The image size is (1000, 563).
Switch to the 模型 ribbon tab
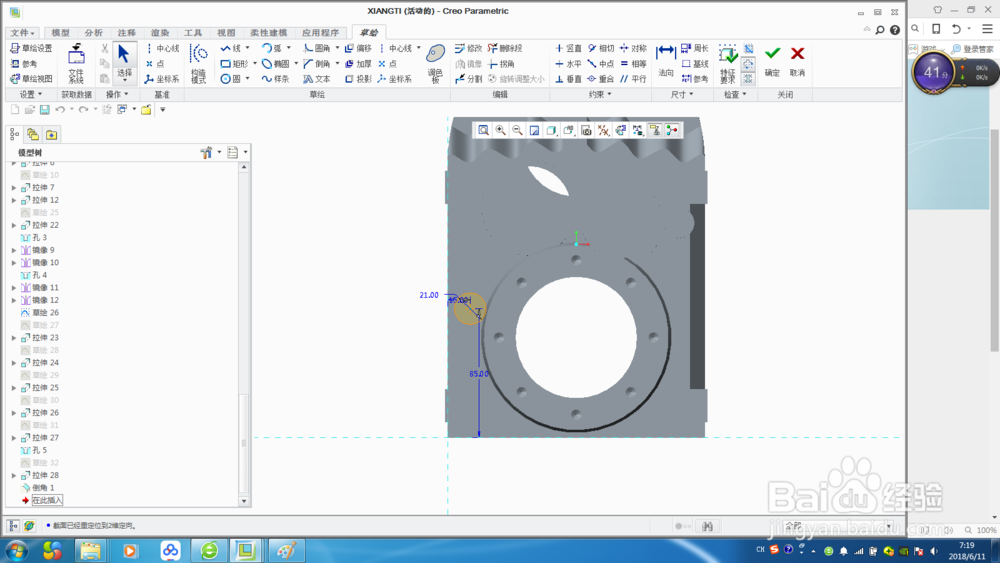(61, 33)
